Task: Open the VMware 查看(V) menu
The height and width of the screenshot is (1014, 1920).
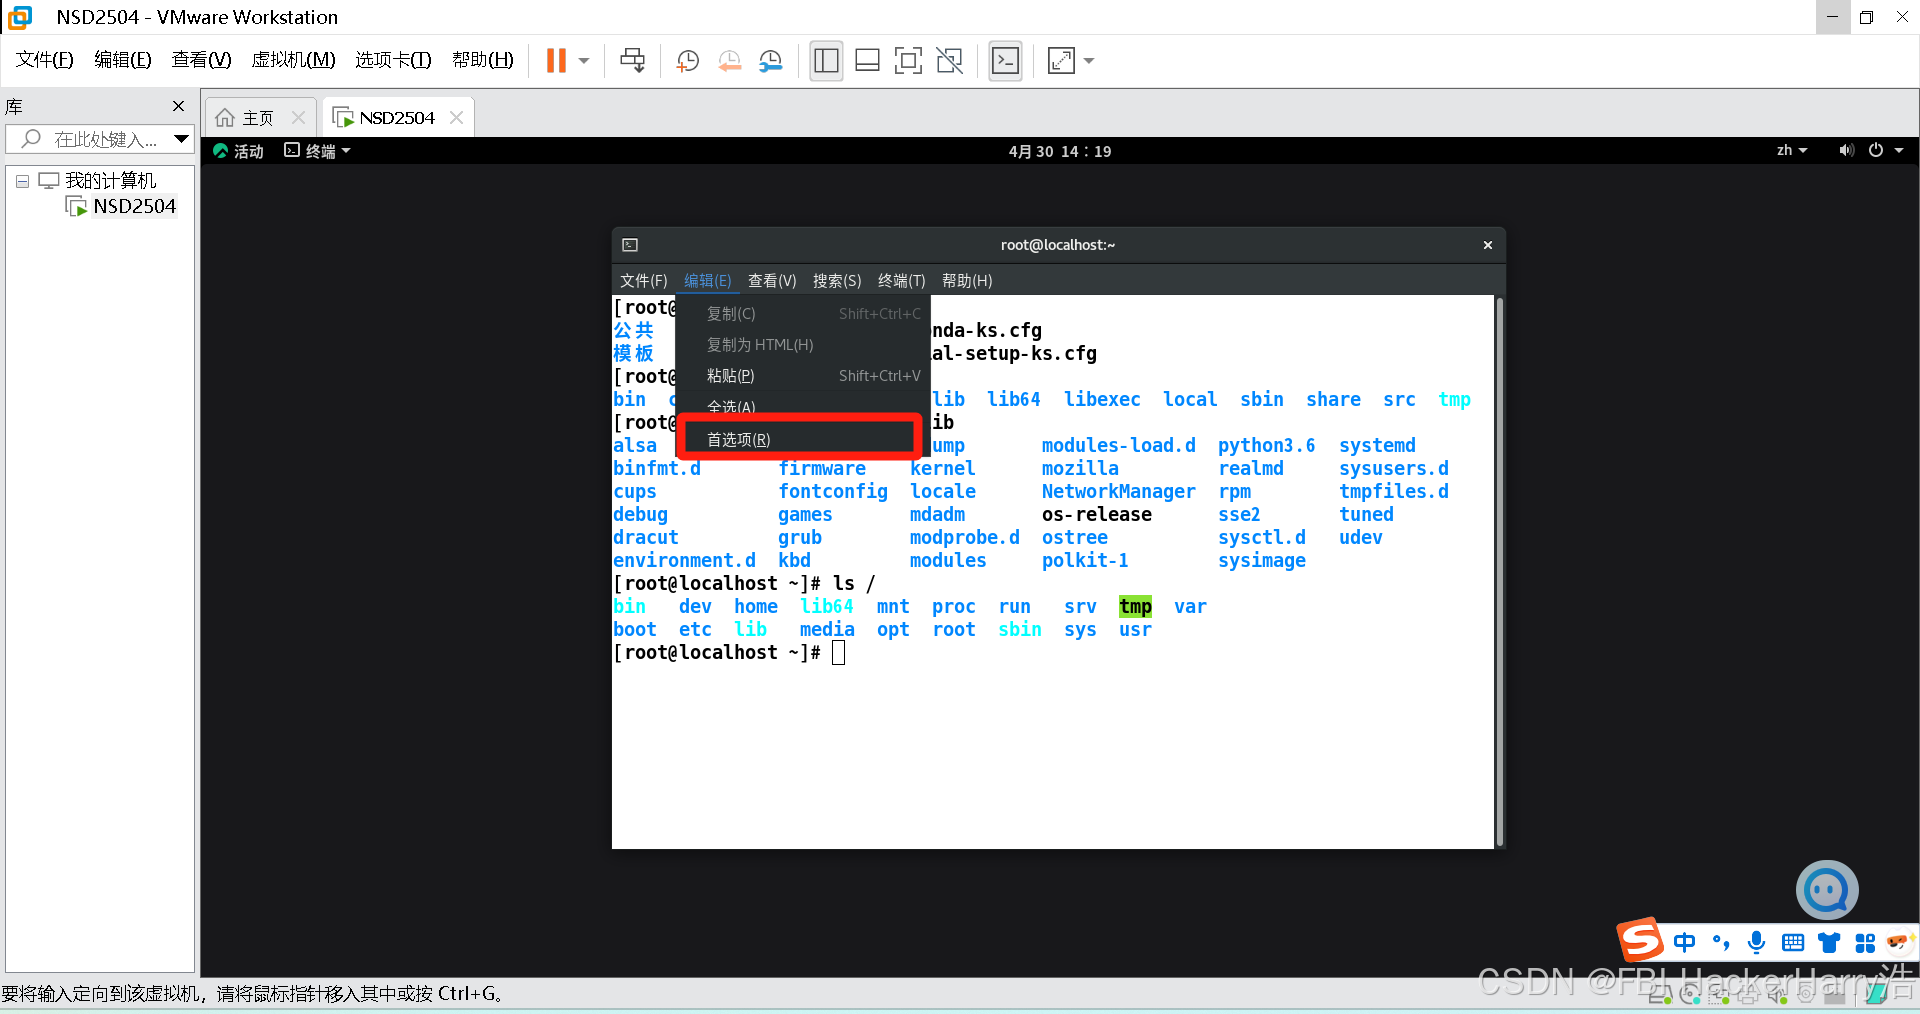Action: tap(201, 60)
